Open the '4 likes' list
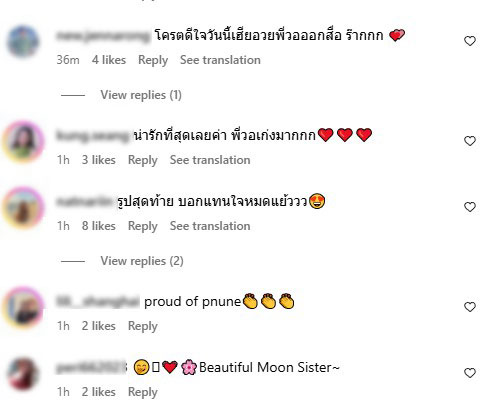This screenshot has width=486, height=417. tap(109, 60)
